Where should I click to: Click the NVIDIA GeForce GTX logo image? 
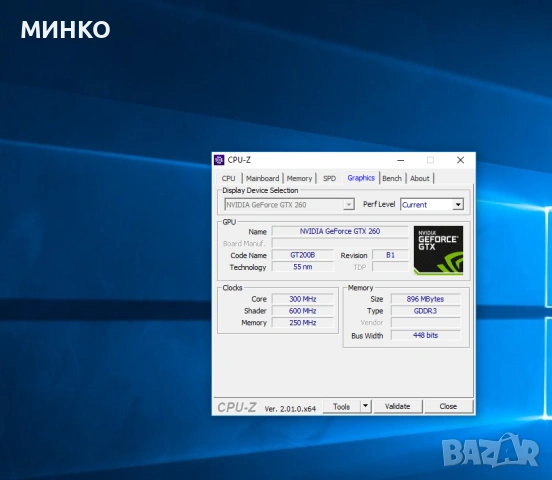pyautogui.click(x=438, y=250)
